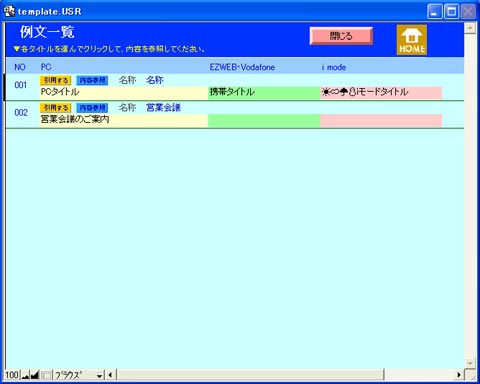Toggle the status area icon in bottom bar
Viewport: 480px width, 384px height.
click(46, 375)
